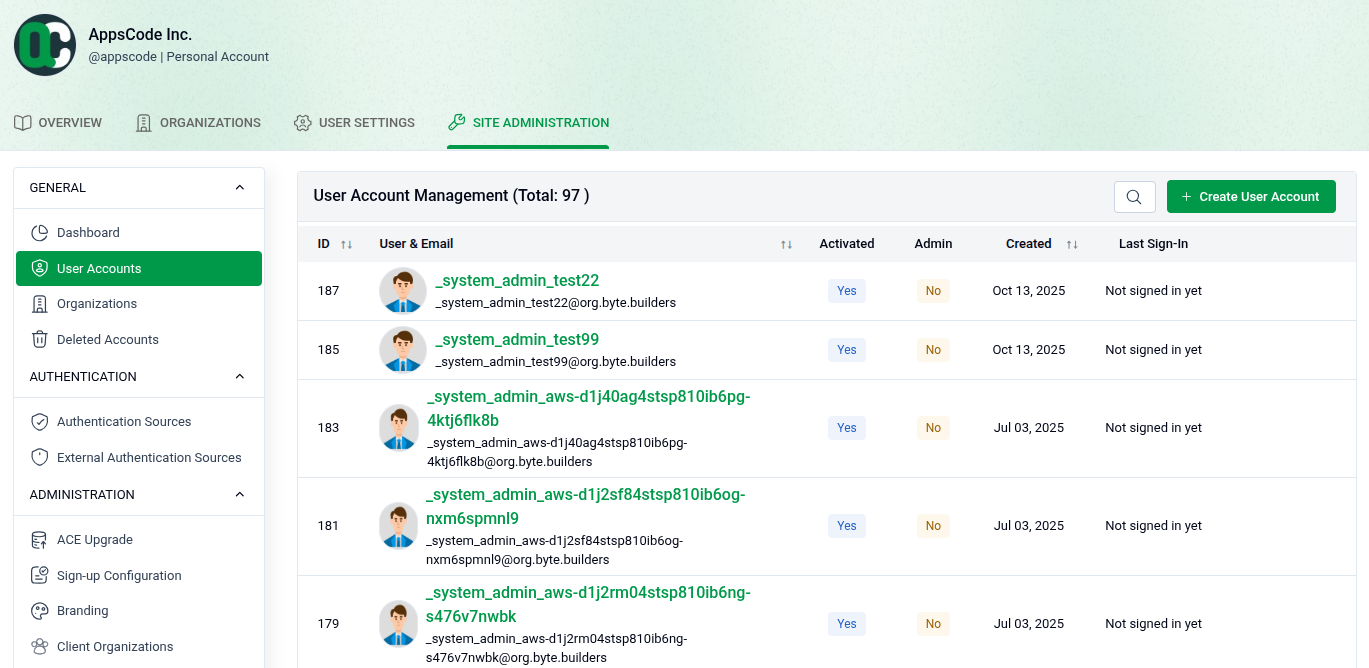Toggle the Activated badge for user 183
1369x668 pixels.
[x=846, y=427]
